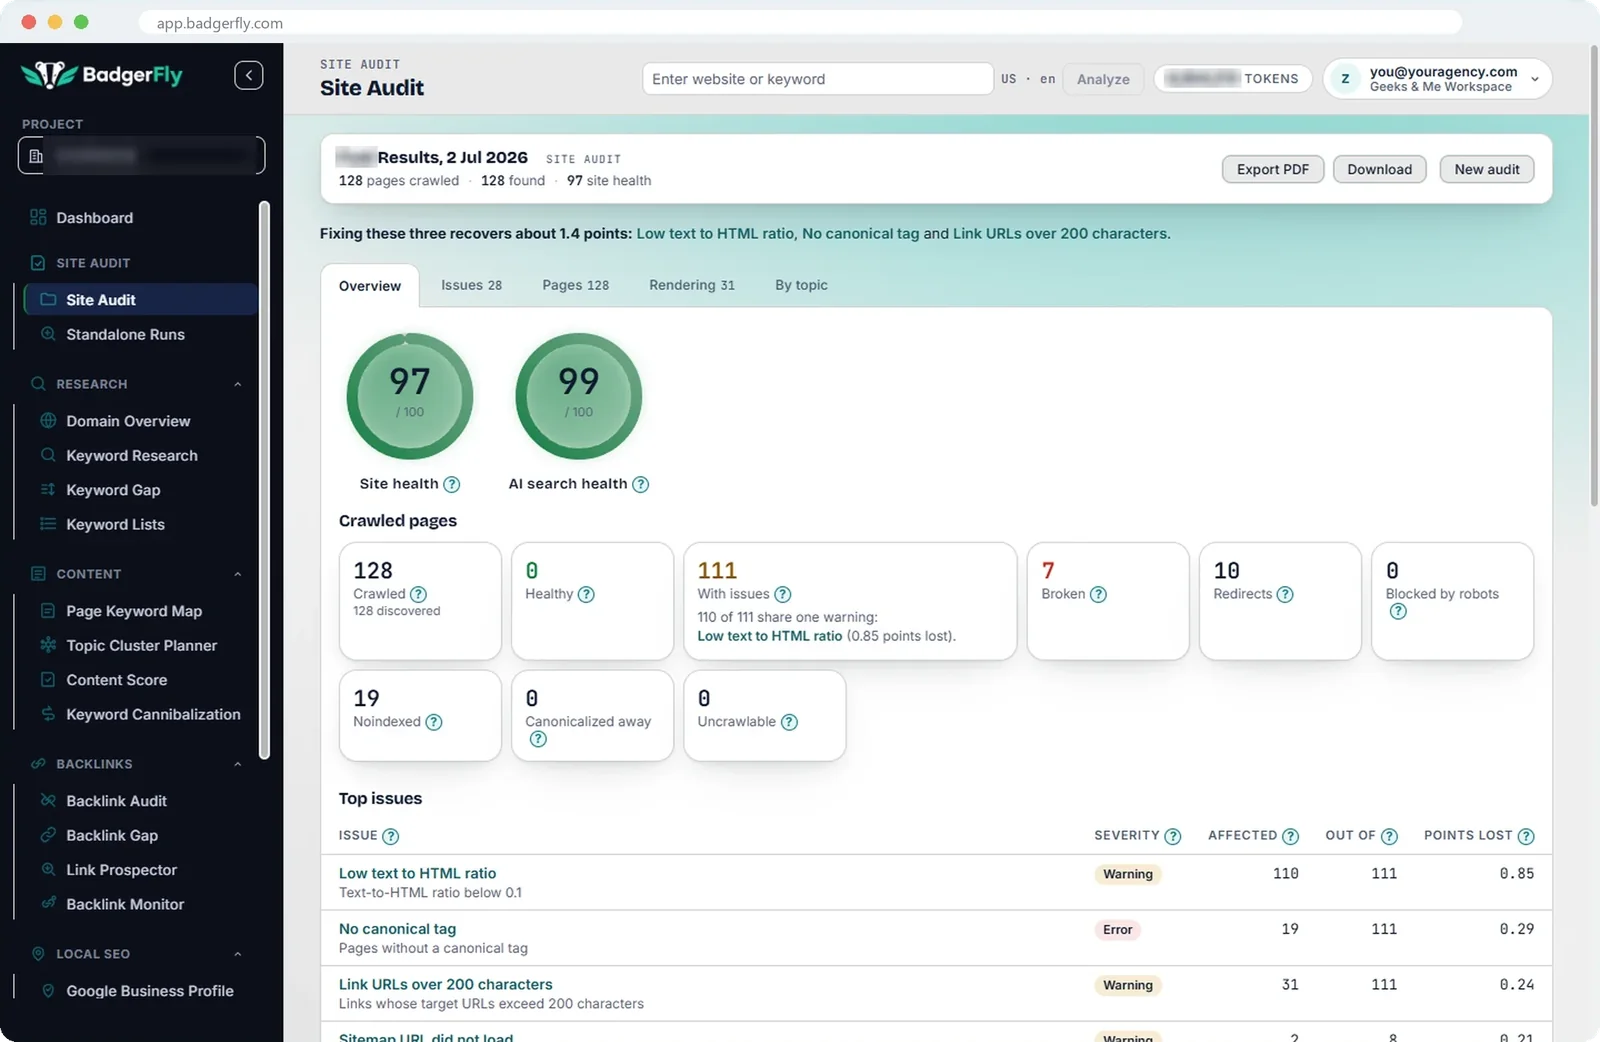This screenshot has height=1042, width=1600.
Task: Click the Keyword Cannibalization icon
Action: tap(48, 714)
